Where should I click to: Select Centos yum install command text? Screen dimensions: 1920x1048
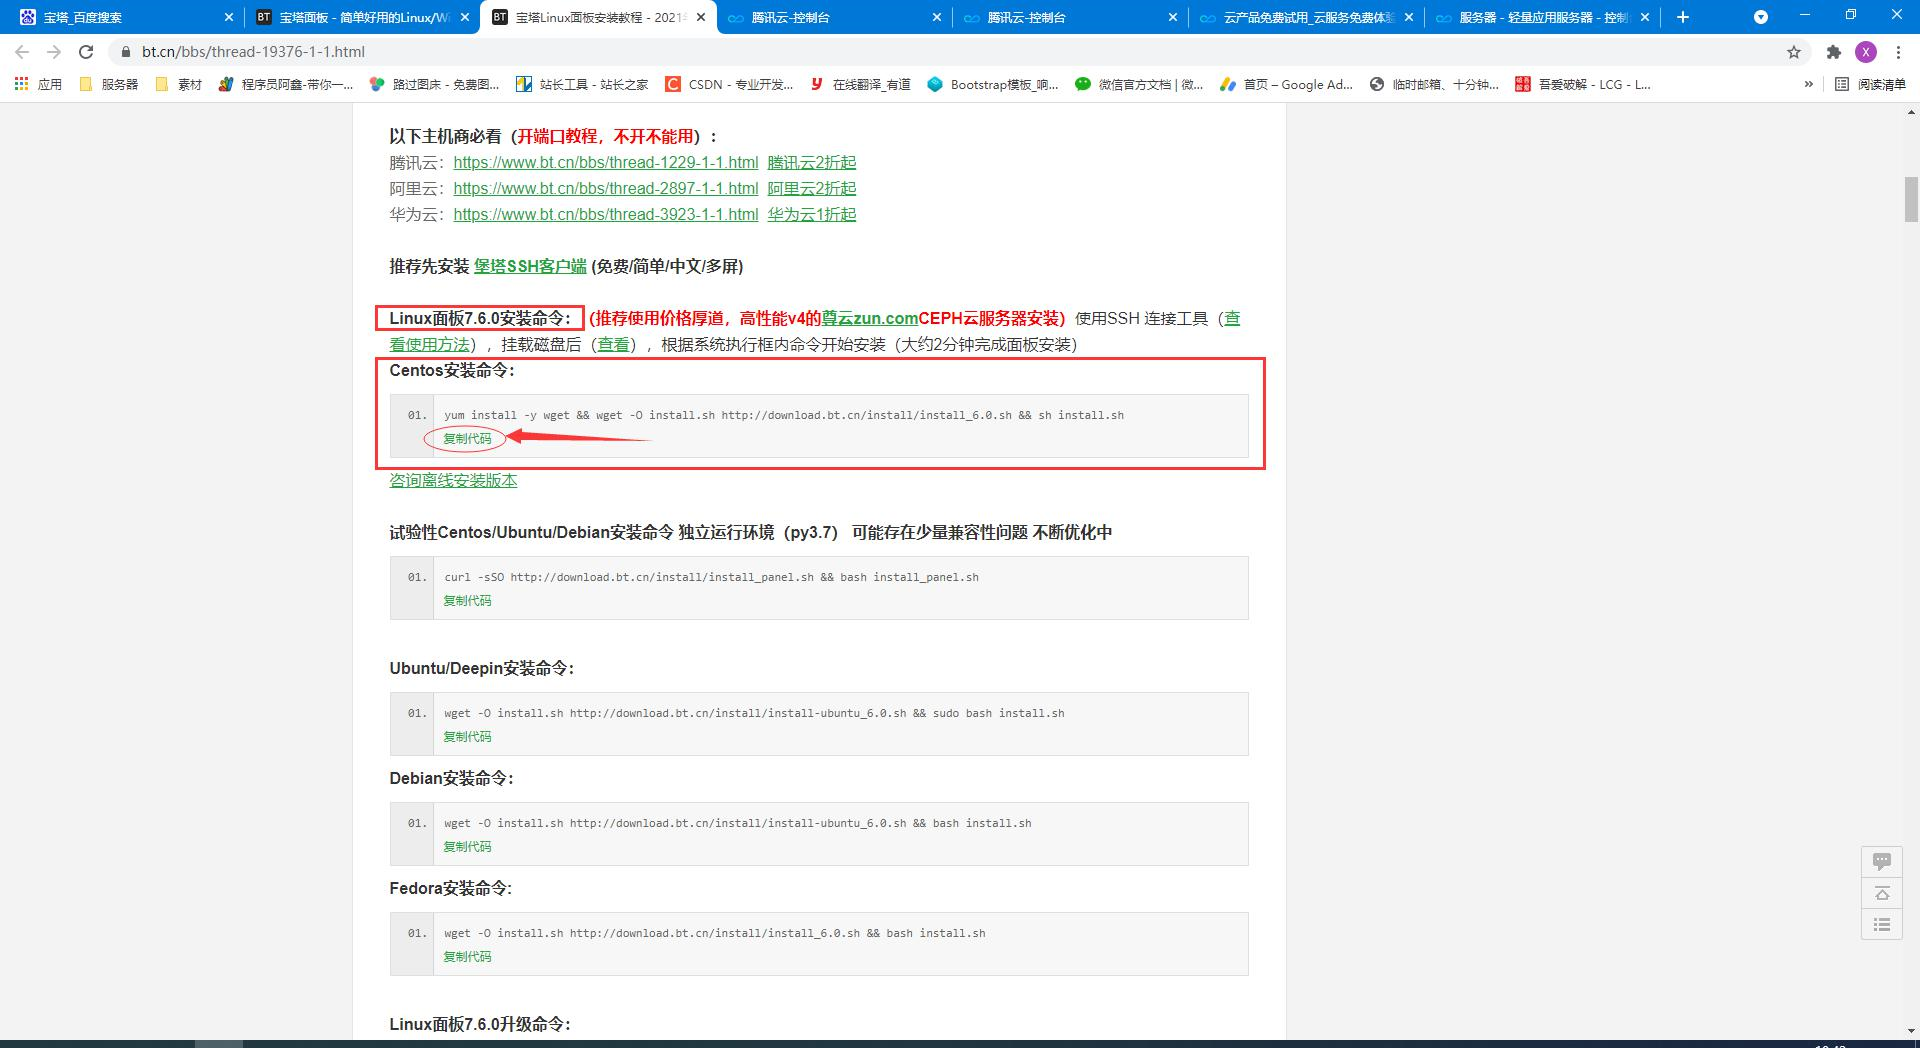tap(784, 415)
